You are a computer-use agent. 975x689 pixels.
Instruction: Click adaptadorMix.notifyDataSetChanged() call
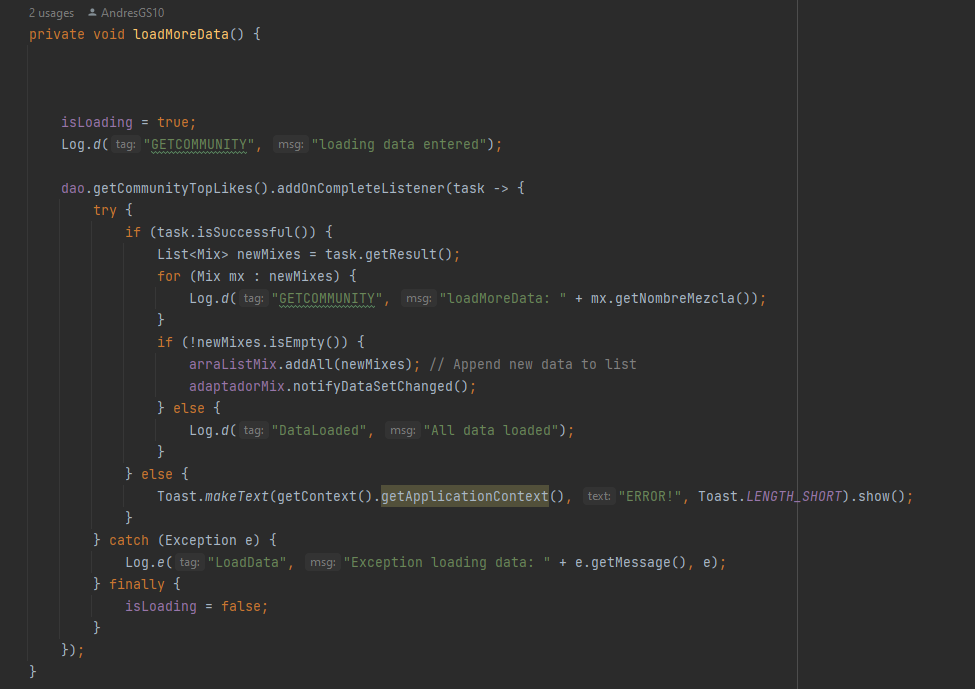pos(328,387)
